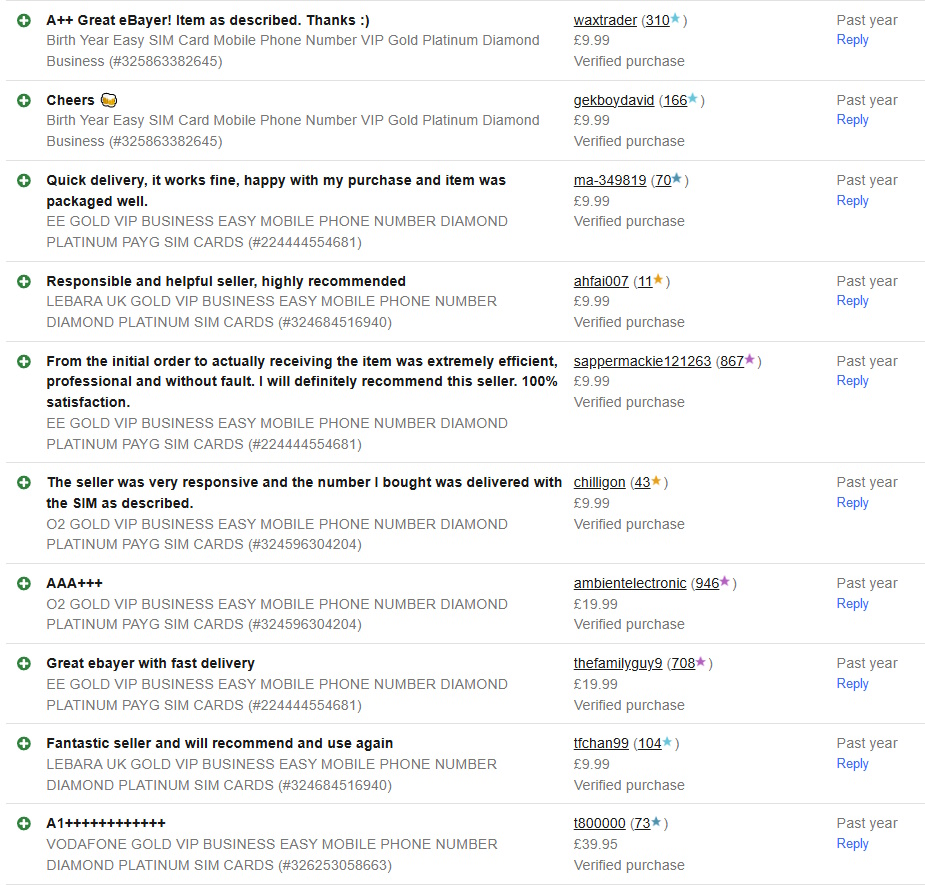Click the green plus icon next to "A1++++++++++++"
925x885 pixels.
click(x=24, y=823)
